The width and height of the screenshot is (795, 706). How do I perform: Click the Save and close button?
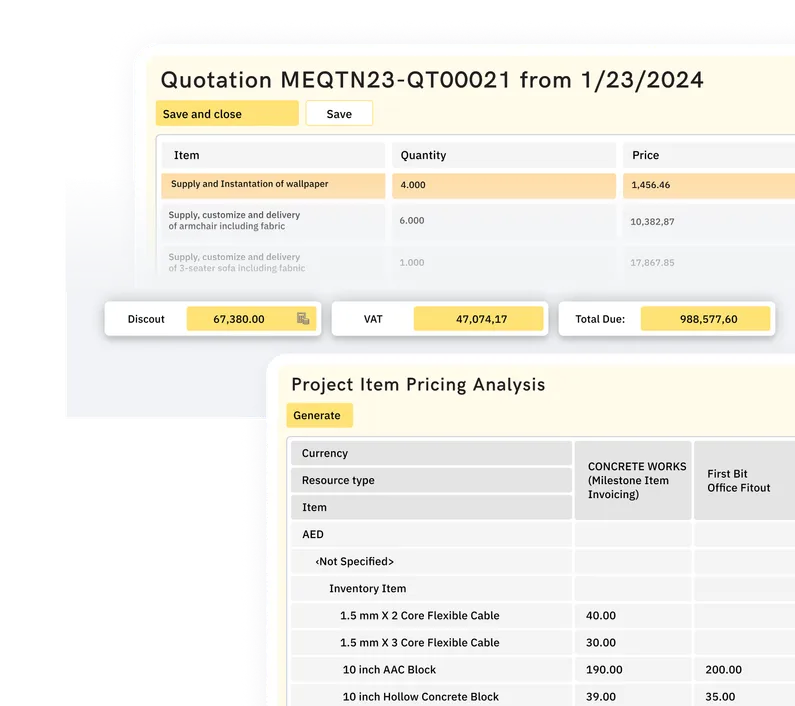pyautogui.click(x=227, y=114)
